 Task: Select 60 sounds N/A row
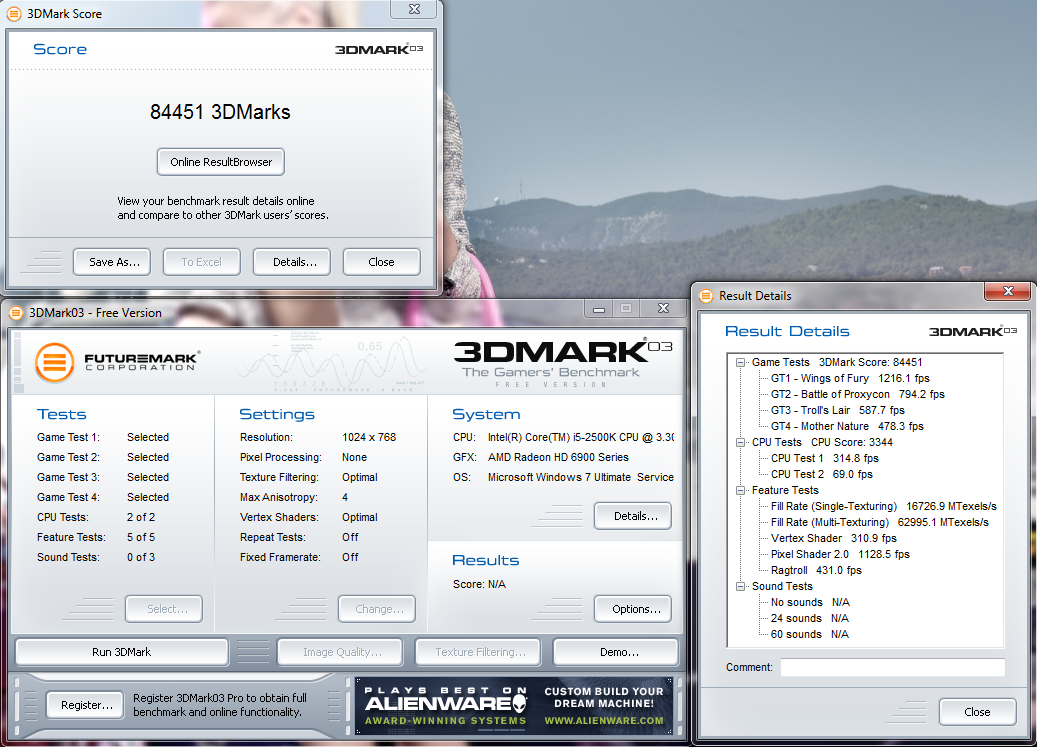[x=809, y=634]
